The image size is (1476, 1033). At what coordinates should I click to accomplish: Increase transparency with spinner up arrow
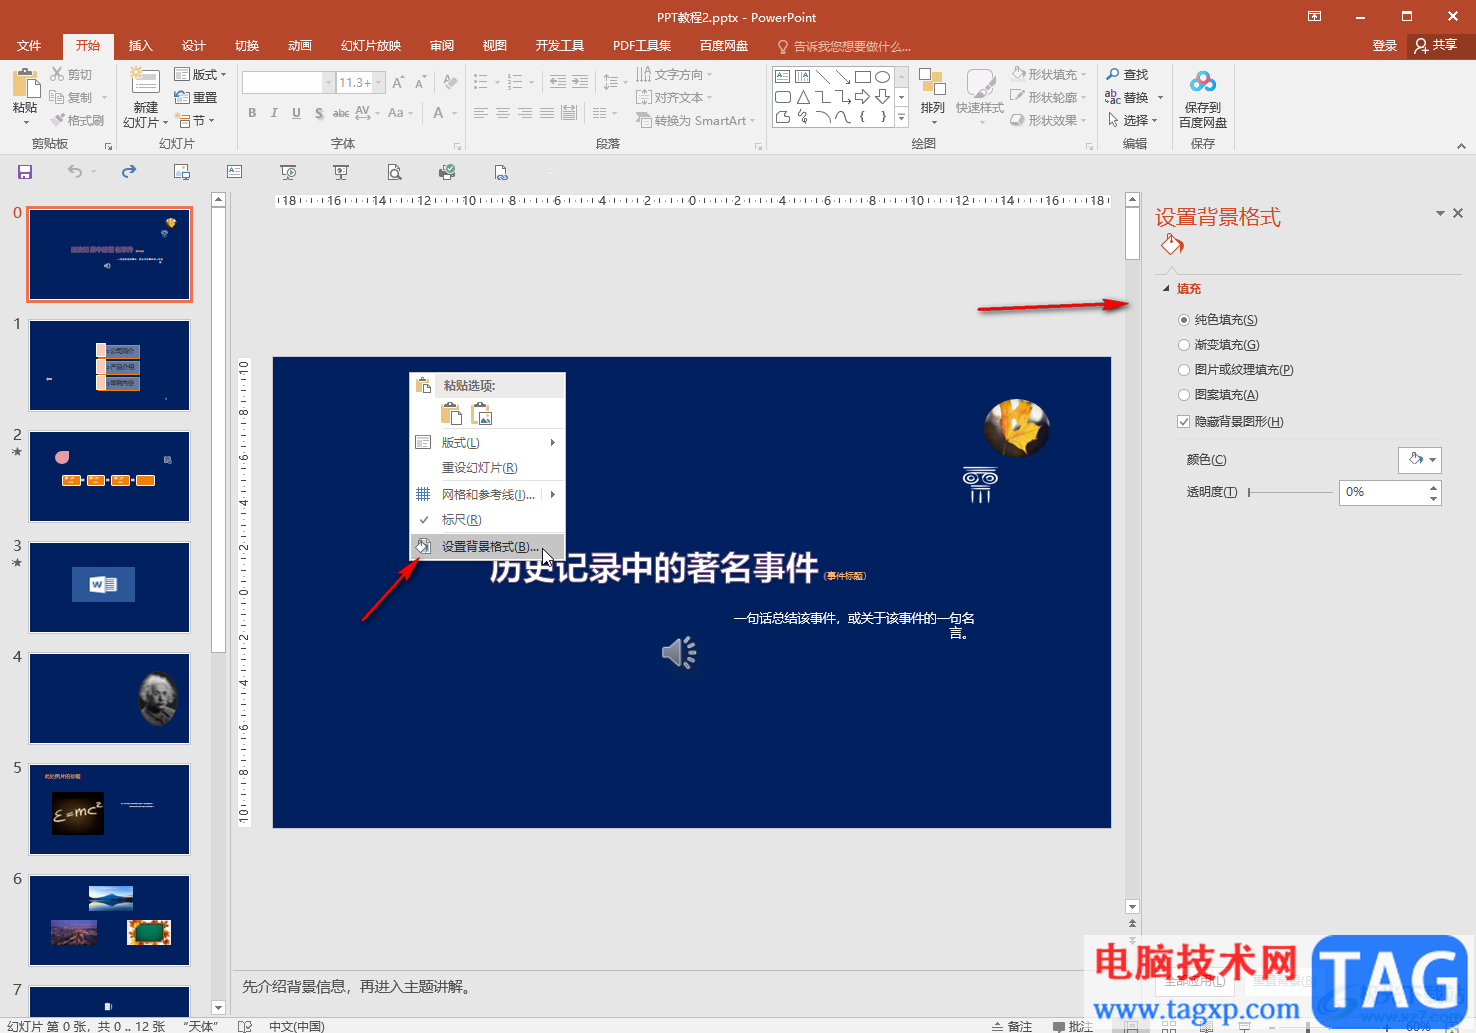click(1434, 487)
